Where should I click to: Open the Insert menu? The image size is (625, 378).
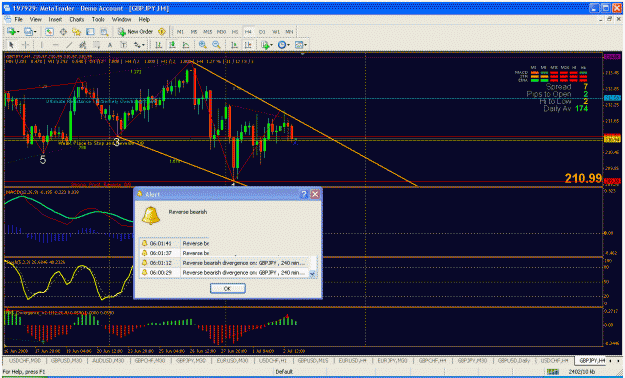pyautogui.click(x=55, y=19)
